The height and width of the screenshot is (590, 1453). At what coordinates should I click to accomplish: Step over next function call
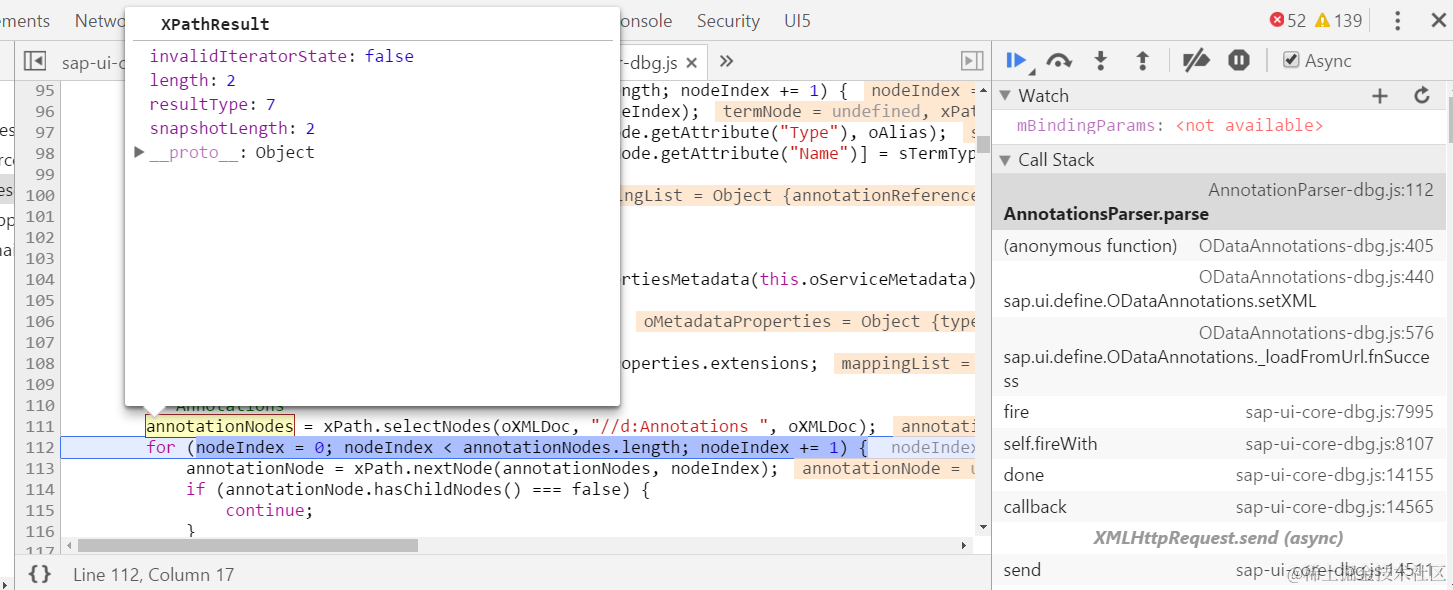point(1059,61)
